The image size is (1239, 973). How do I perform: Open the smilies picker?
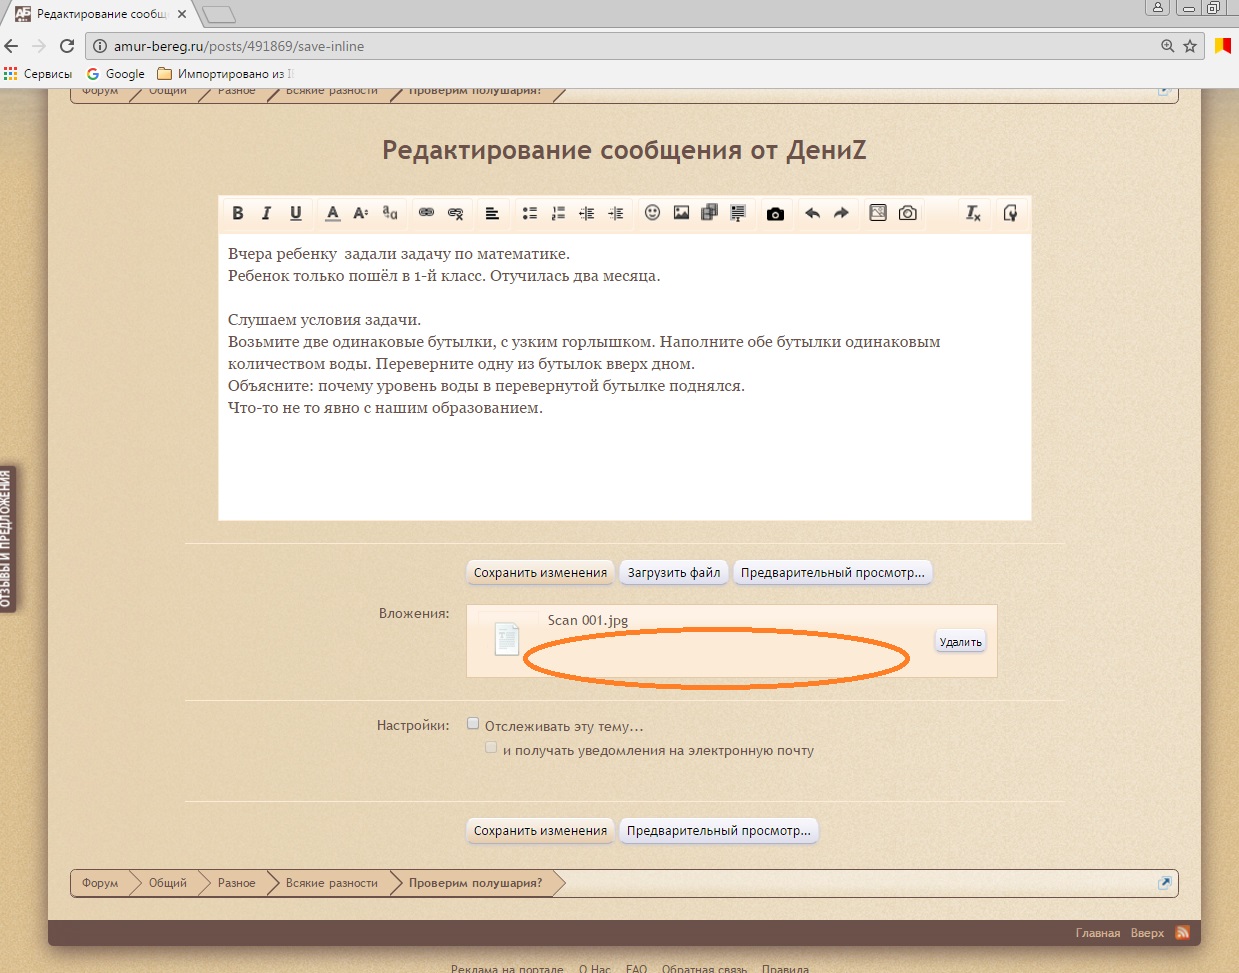[652, 213]
